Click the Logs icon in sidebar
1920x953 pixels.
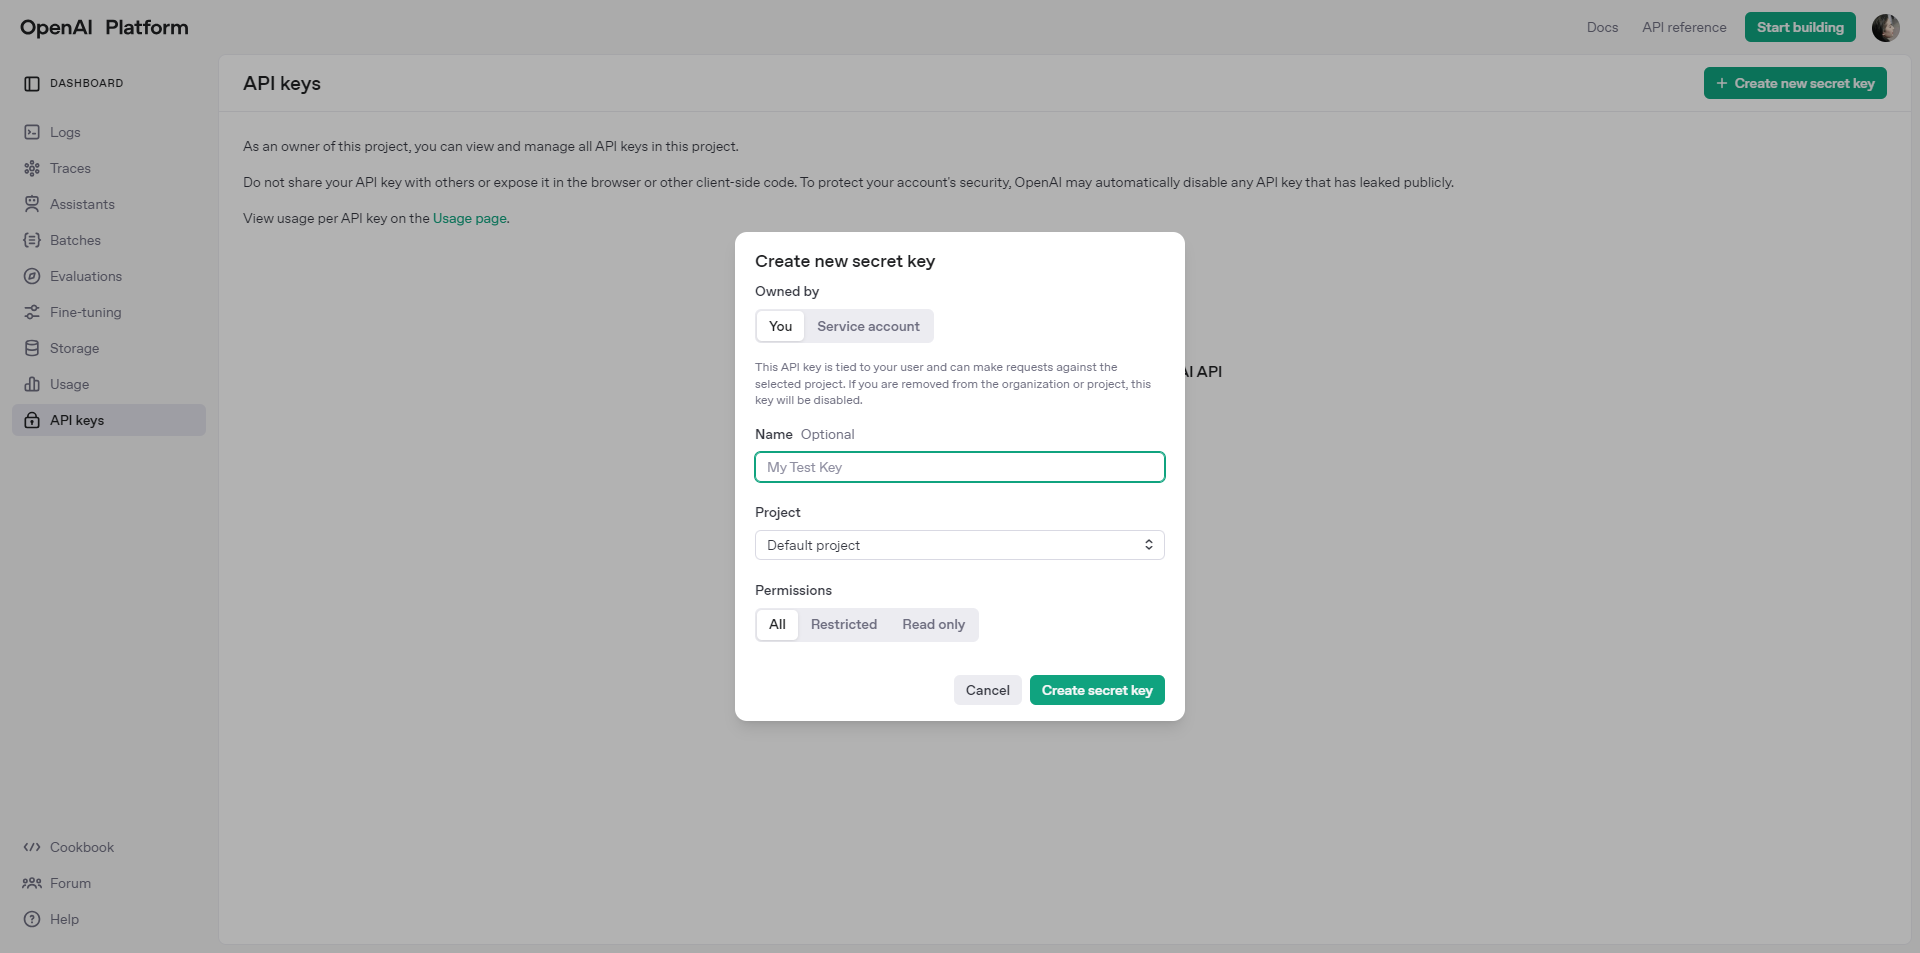tap(32, 132)
